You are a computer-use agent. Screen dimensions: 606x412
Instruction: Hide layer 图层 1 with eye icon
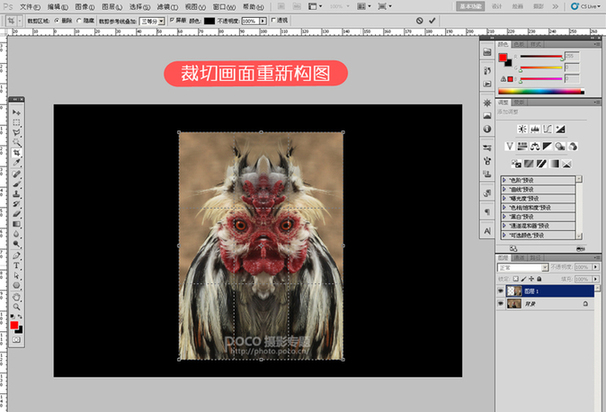click(x=501, y=290)
